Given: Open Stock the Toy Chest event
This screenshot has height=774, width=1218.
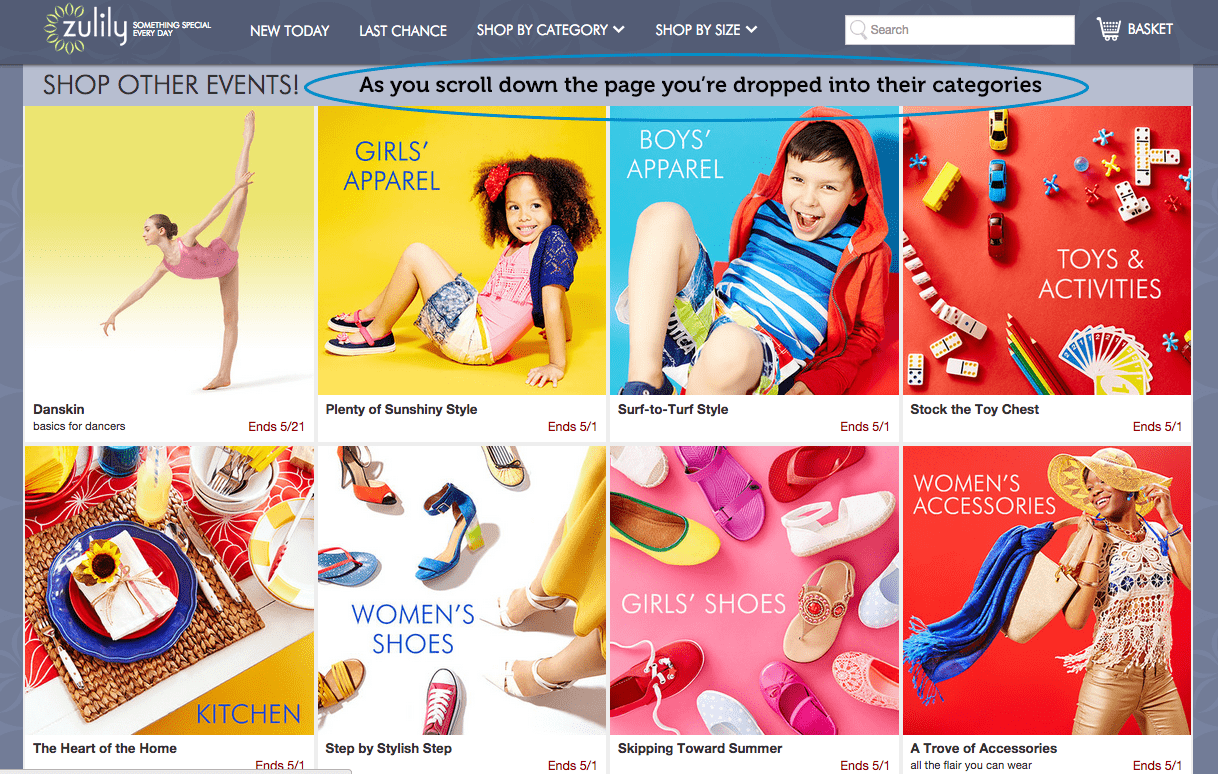Looking at the screenshot, I should pyautogui.click(x=974, y=409).
